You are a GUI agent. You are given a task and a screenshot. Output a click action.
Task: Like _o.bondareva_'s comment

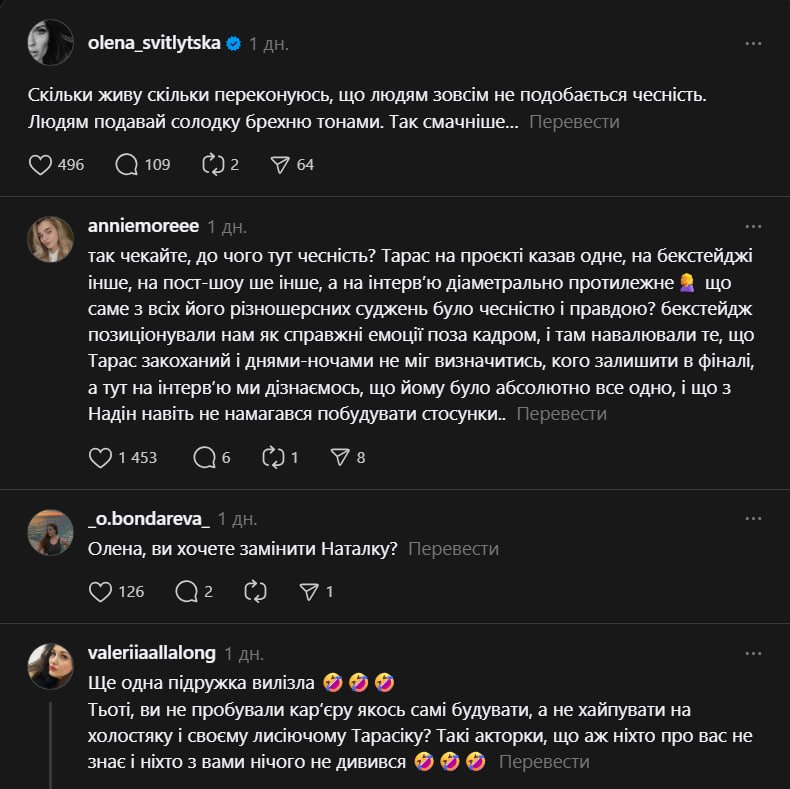100,591
